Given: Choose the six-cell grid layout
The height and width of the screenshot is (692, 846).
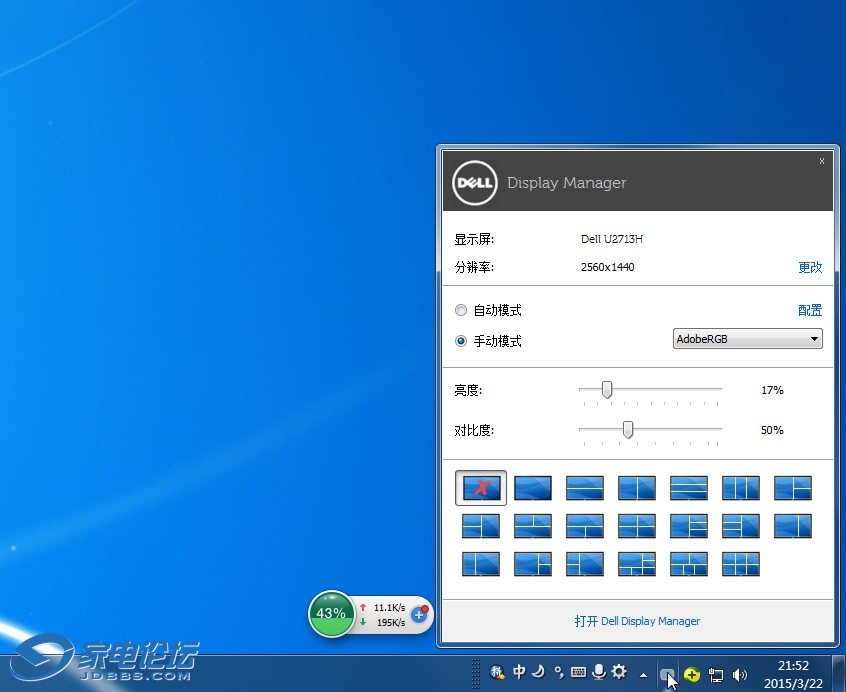Looking at the screenshot, I should tap(741, 564).
